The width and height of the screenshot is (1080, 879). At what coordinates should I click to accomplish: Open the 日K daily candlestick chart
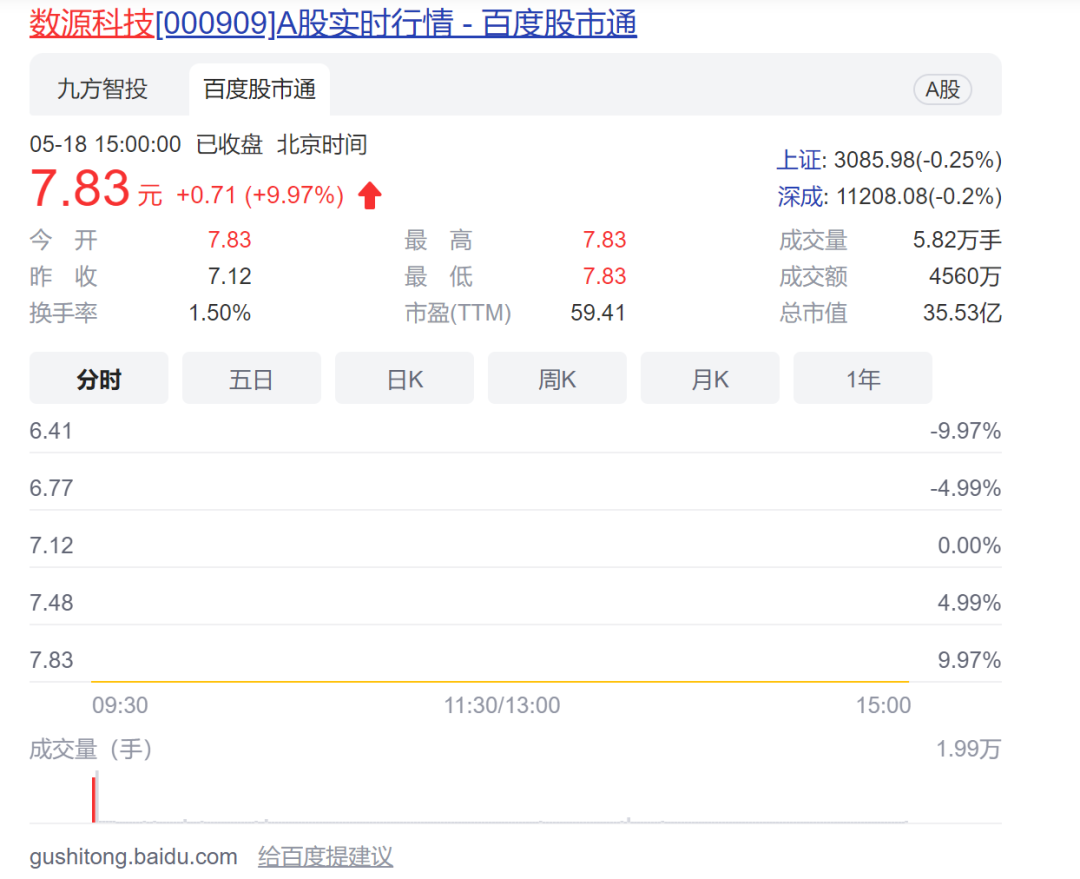click(x=404, y=378)
